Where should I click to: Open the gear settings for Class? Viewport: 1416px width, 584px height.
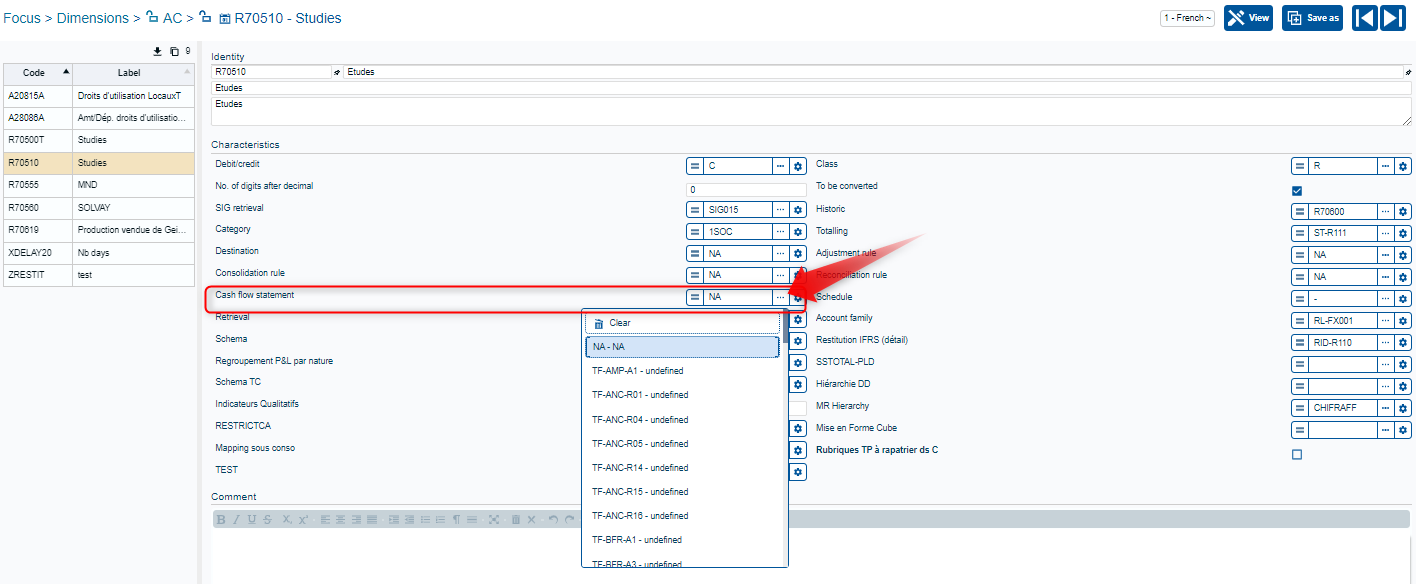tap(1403, 166)
